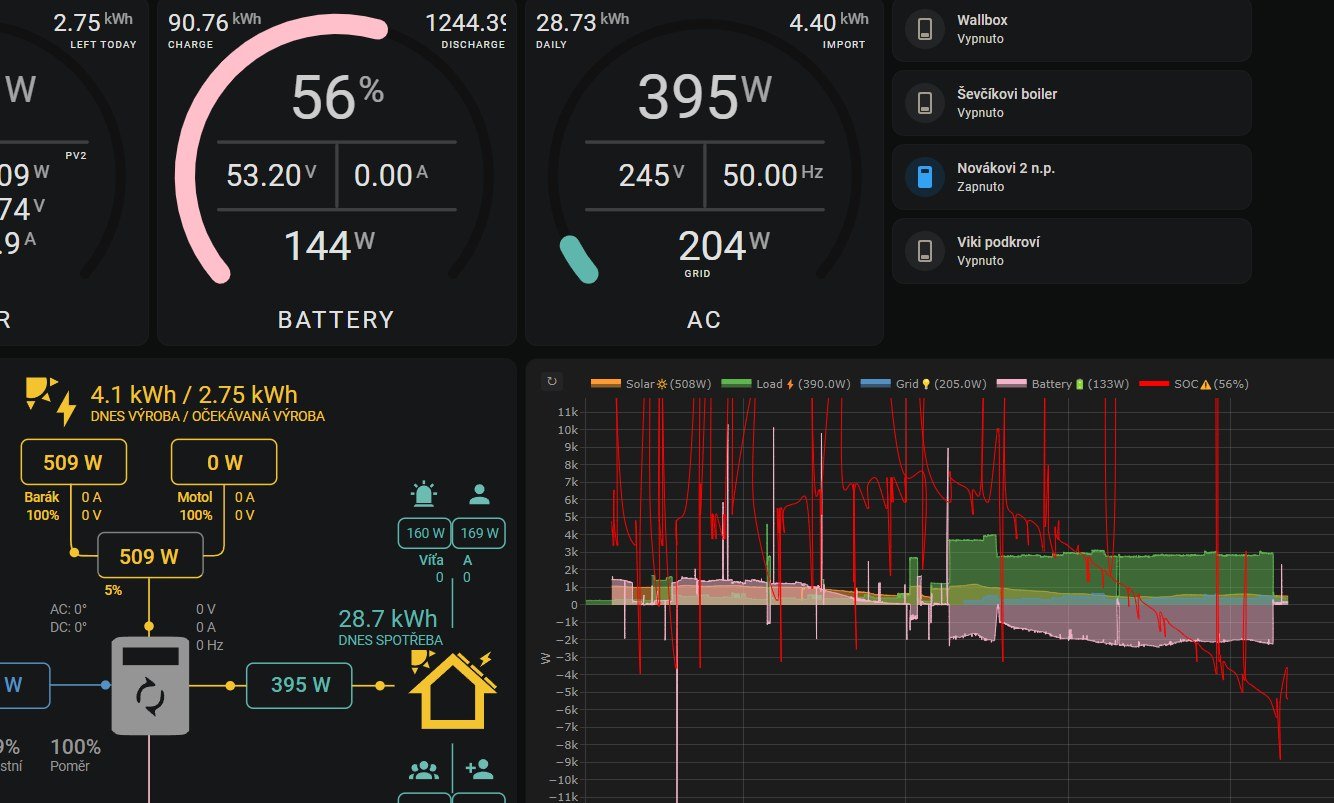Toggle the Novákovi 2 n.p. blue switch icon

pos(925,177)
